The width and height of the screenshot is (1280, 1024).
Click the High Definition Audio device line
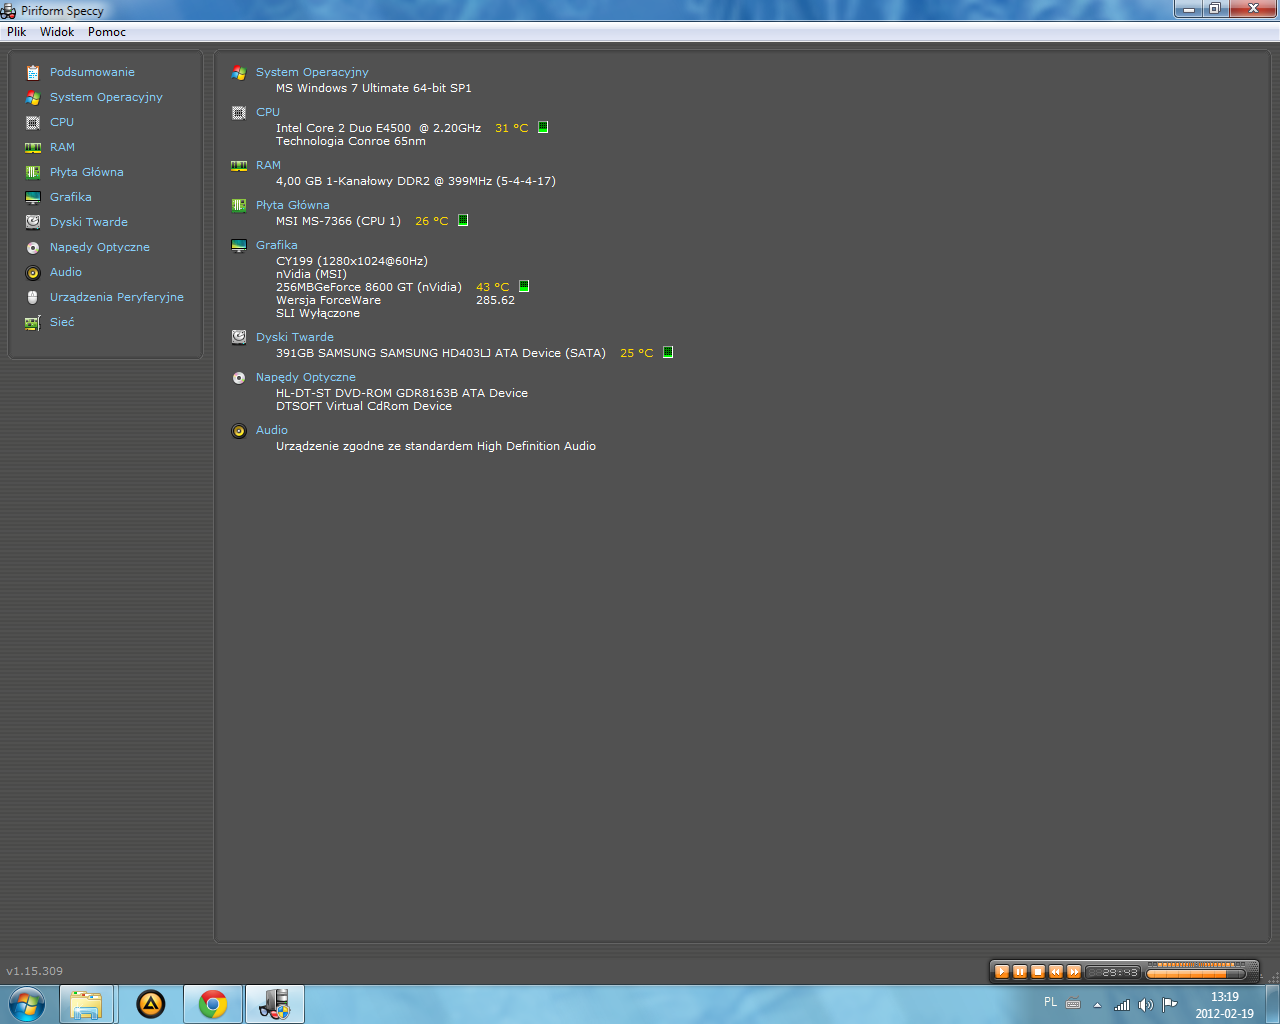pos(436,446)
